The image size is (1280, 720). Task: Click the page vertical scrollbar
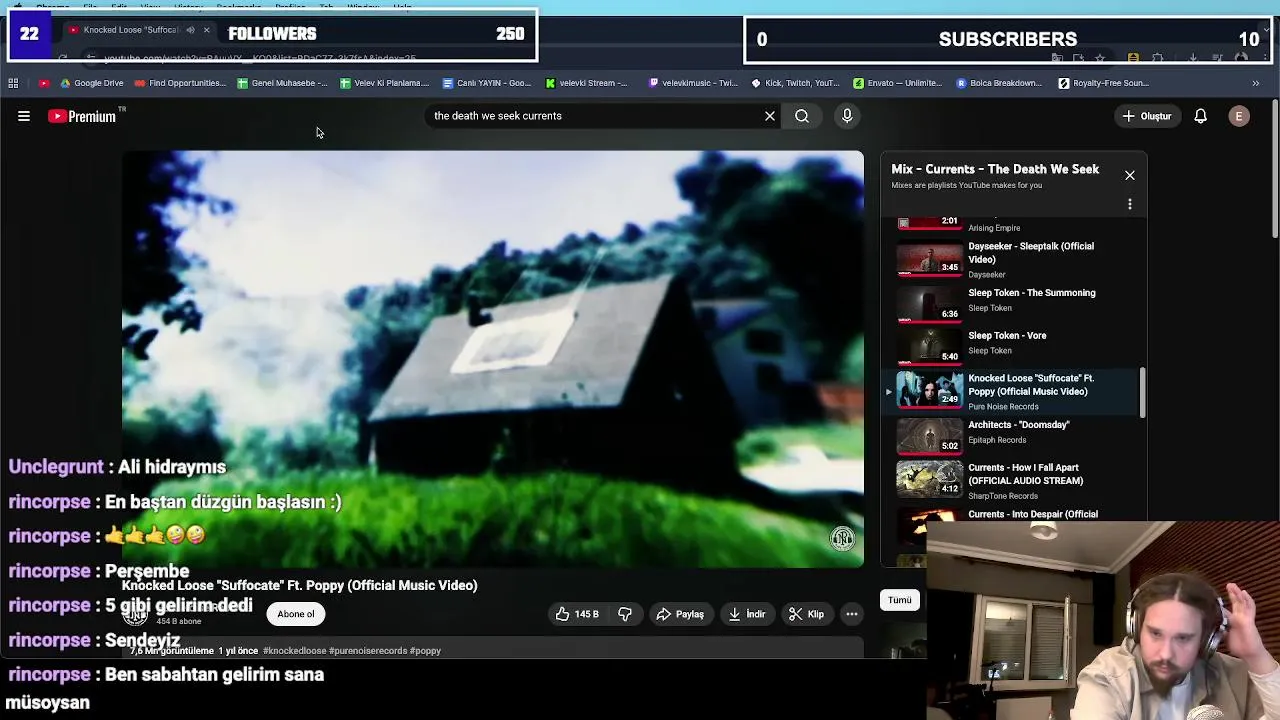click(1274, 170)
